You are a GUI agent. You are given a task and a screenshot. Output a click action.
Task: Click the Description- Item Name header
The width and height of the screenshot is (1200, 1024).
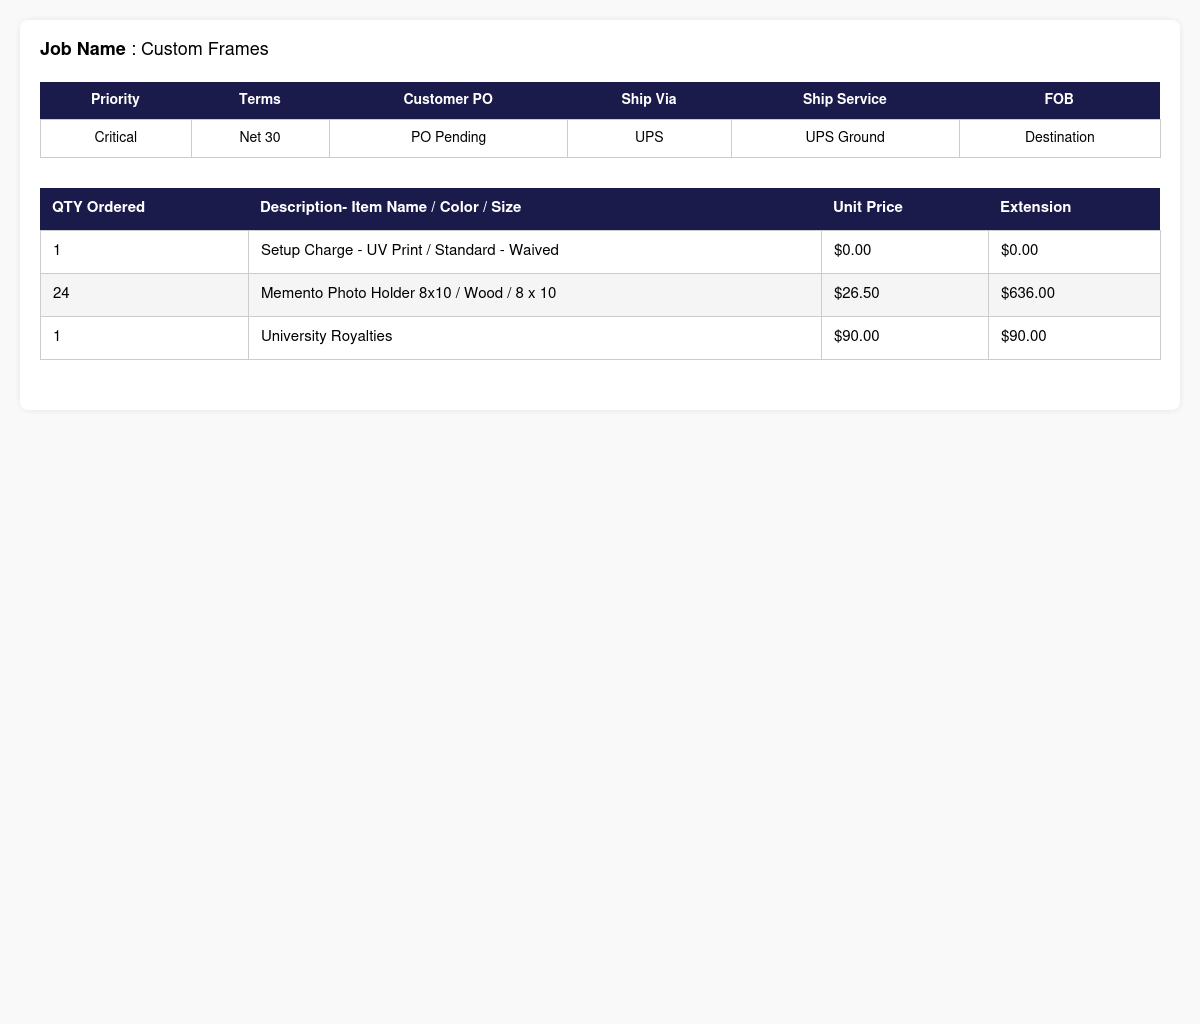click(535, 208)
